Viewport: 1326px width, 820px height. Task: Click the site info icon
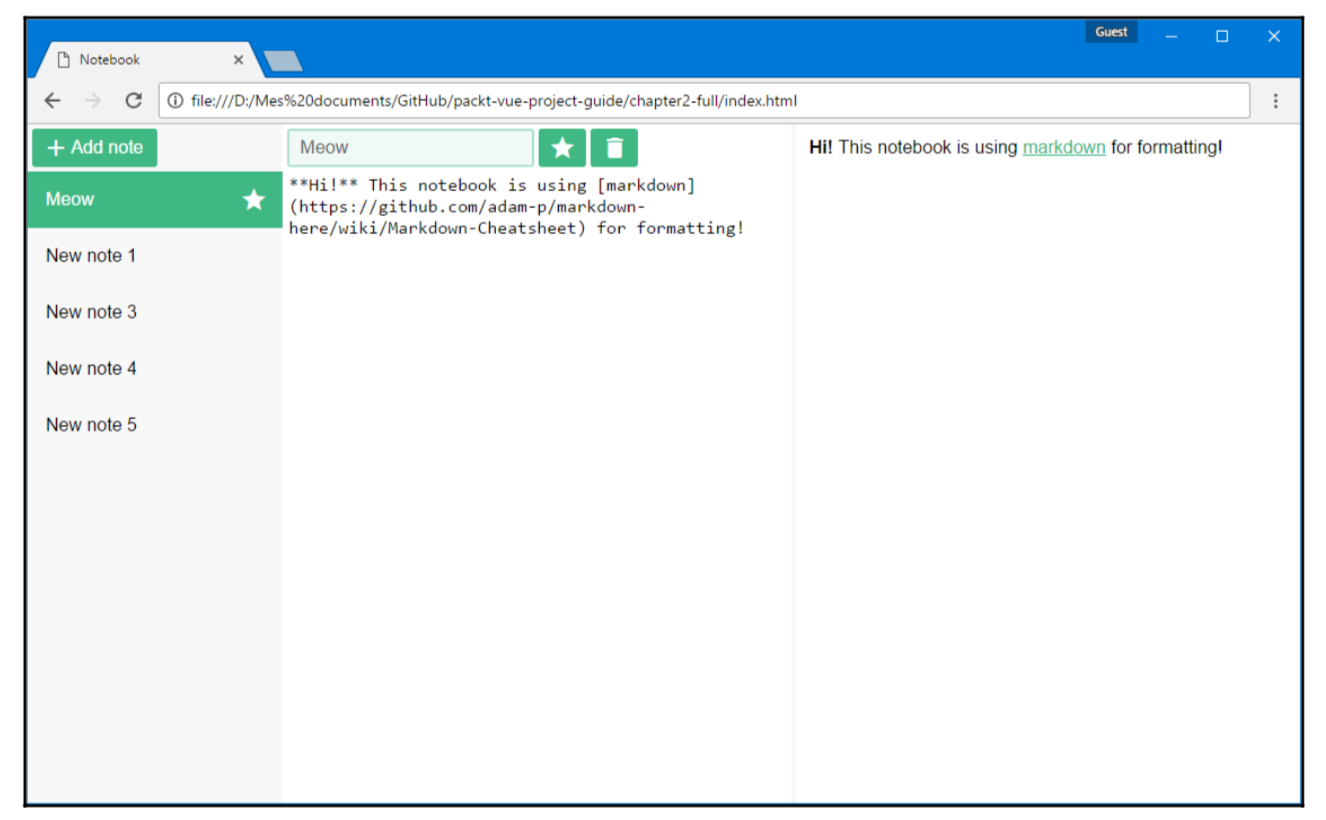[x=175, y=101]
